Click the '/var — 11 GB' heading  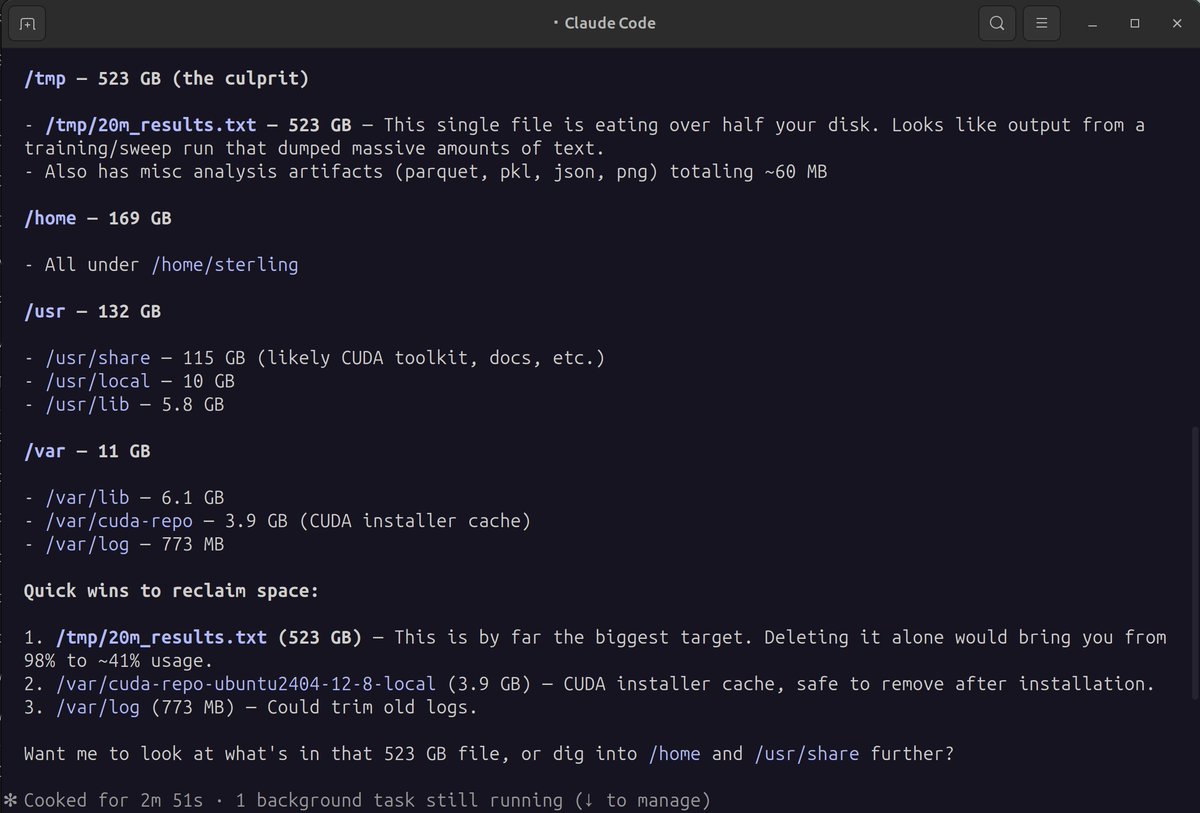pos(87,451)
